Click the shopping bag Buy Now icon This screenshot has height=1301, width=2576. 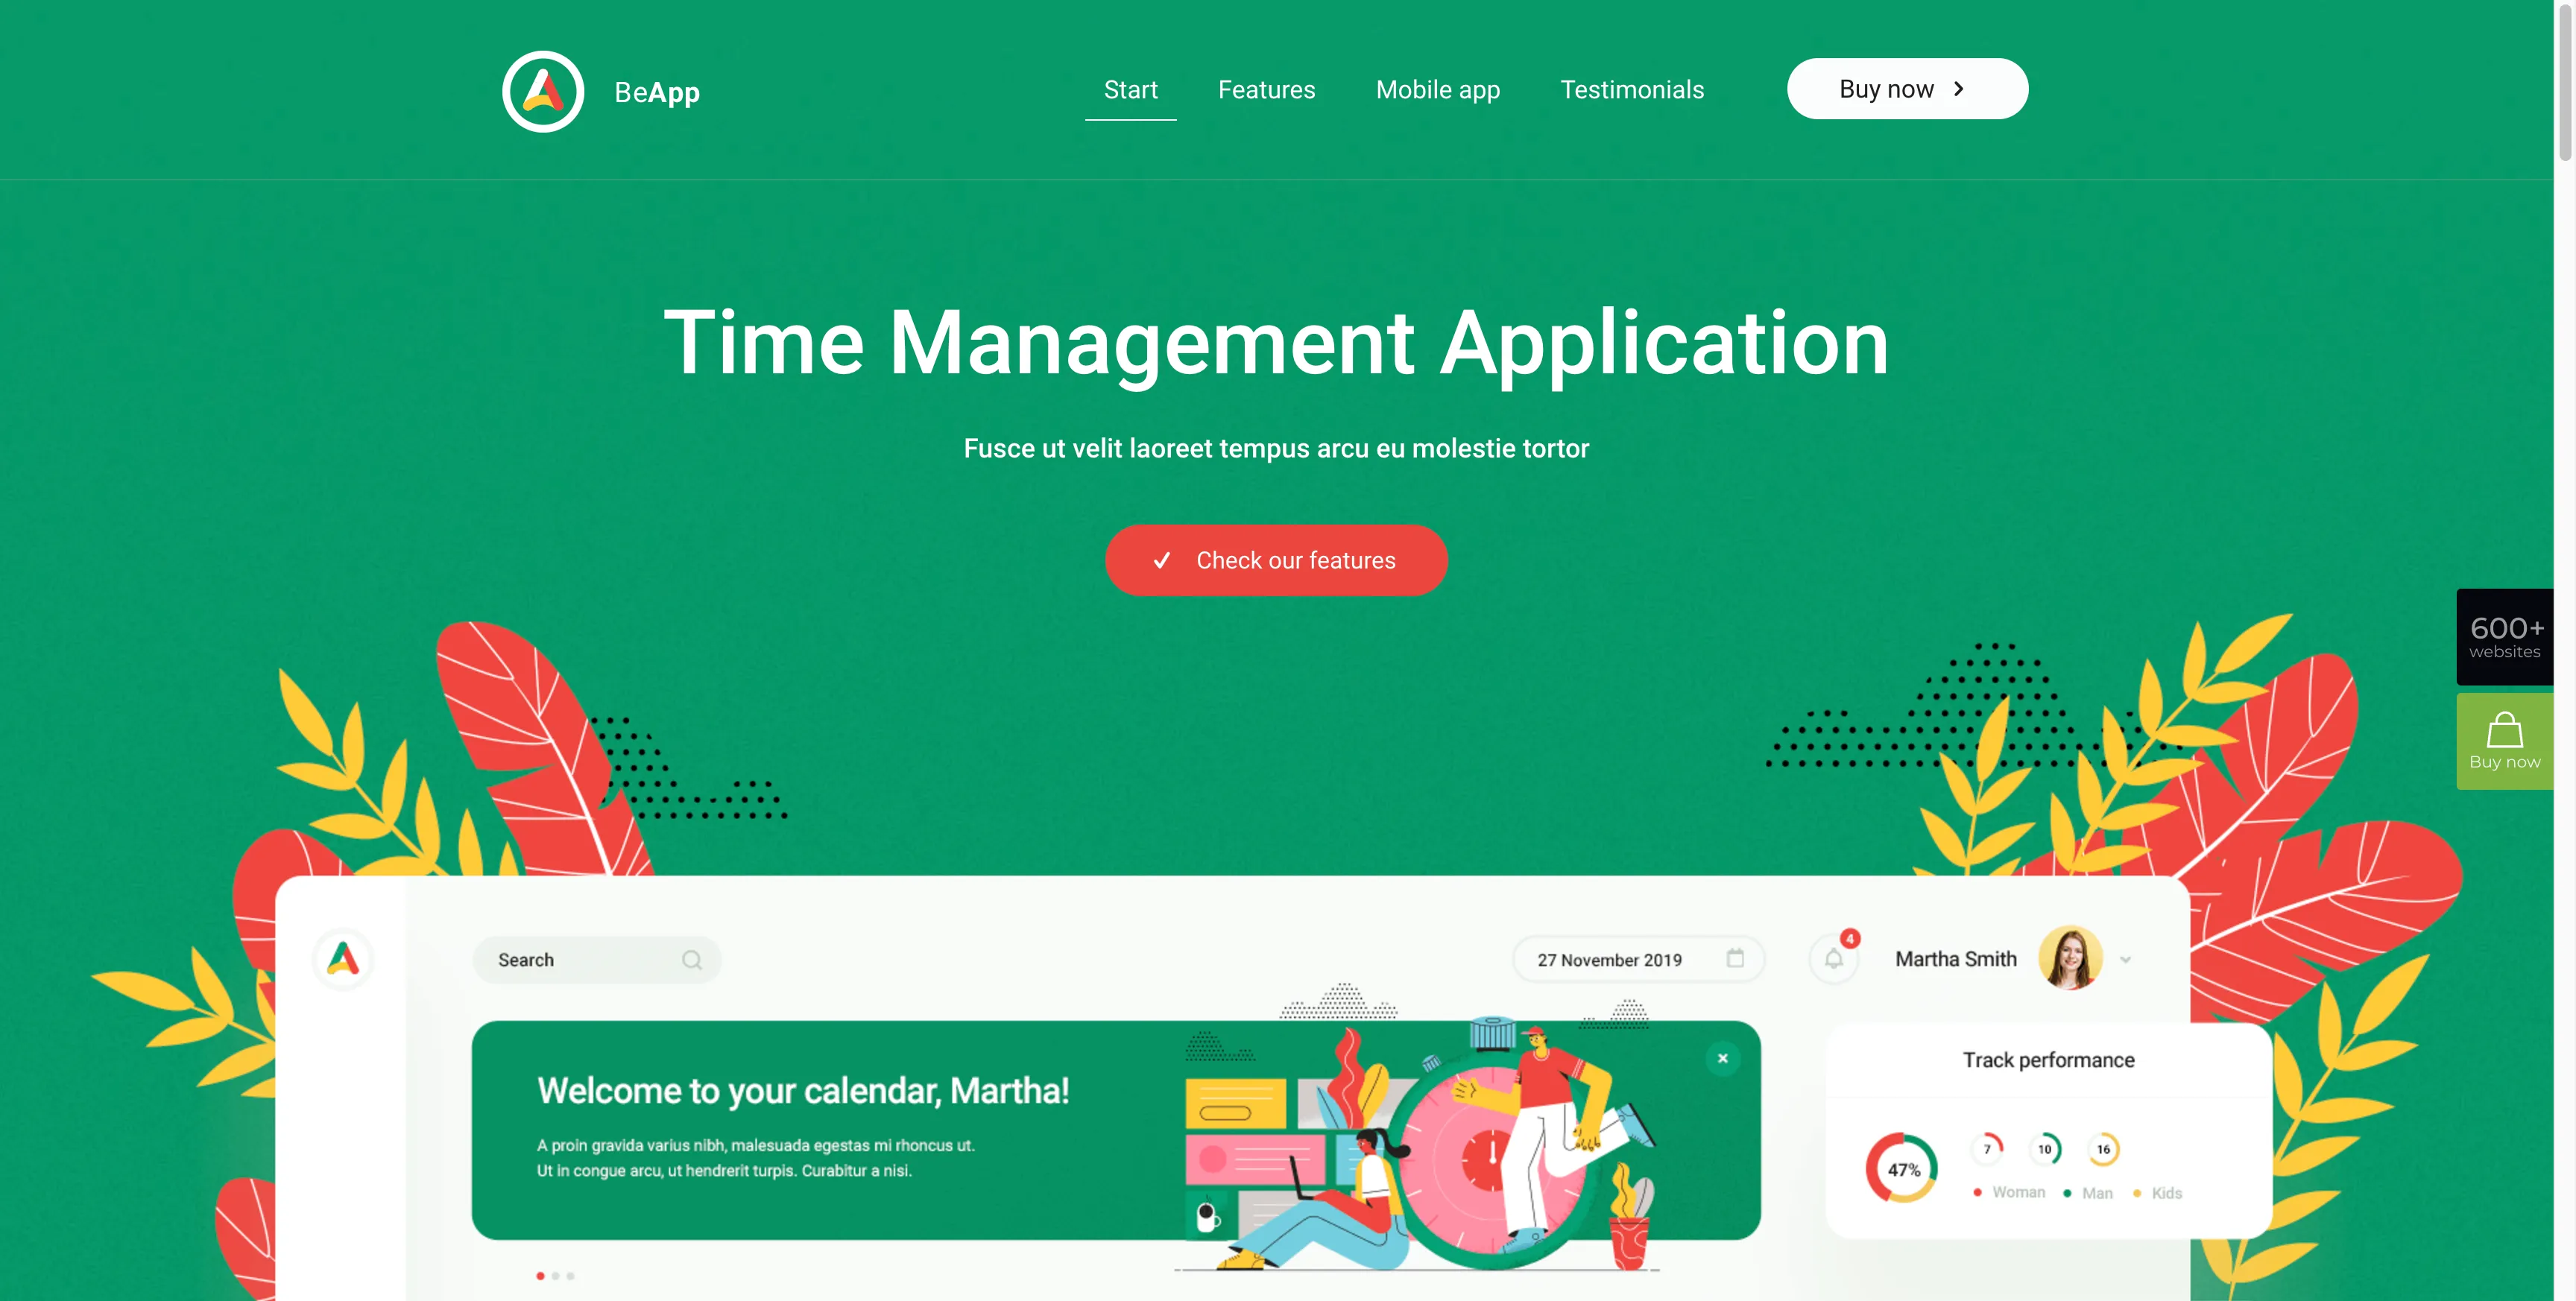[2504, 740]
